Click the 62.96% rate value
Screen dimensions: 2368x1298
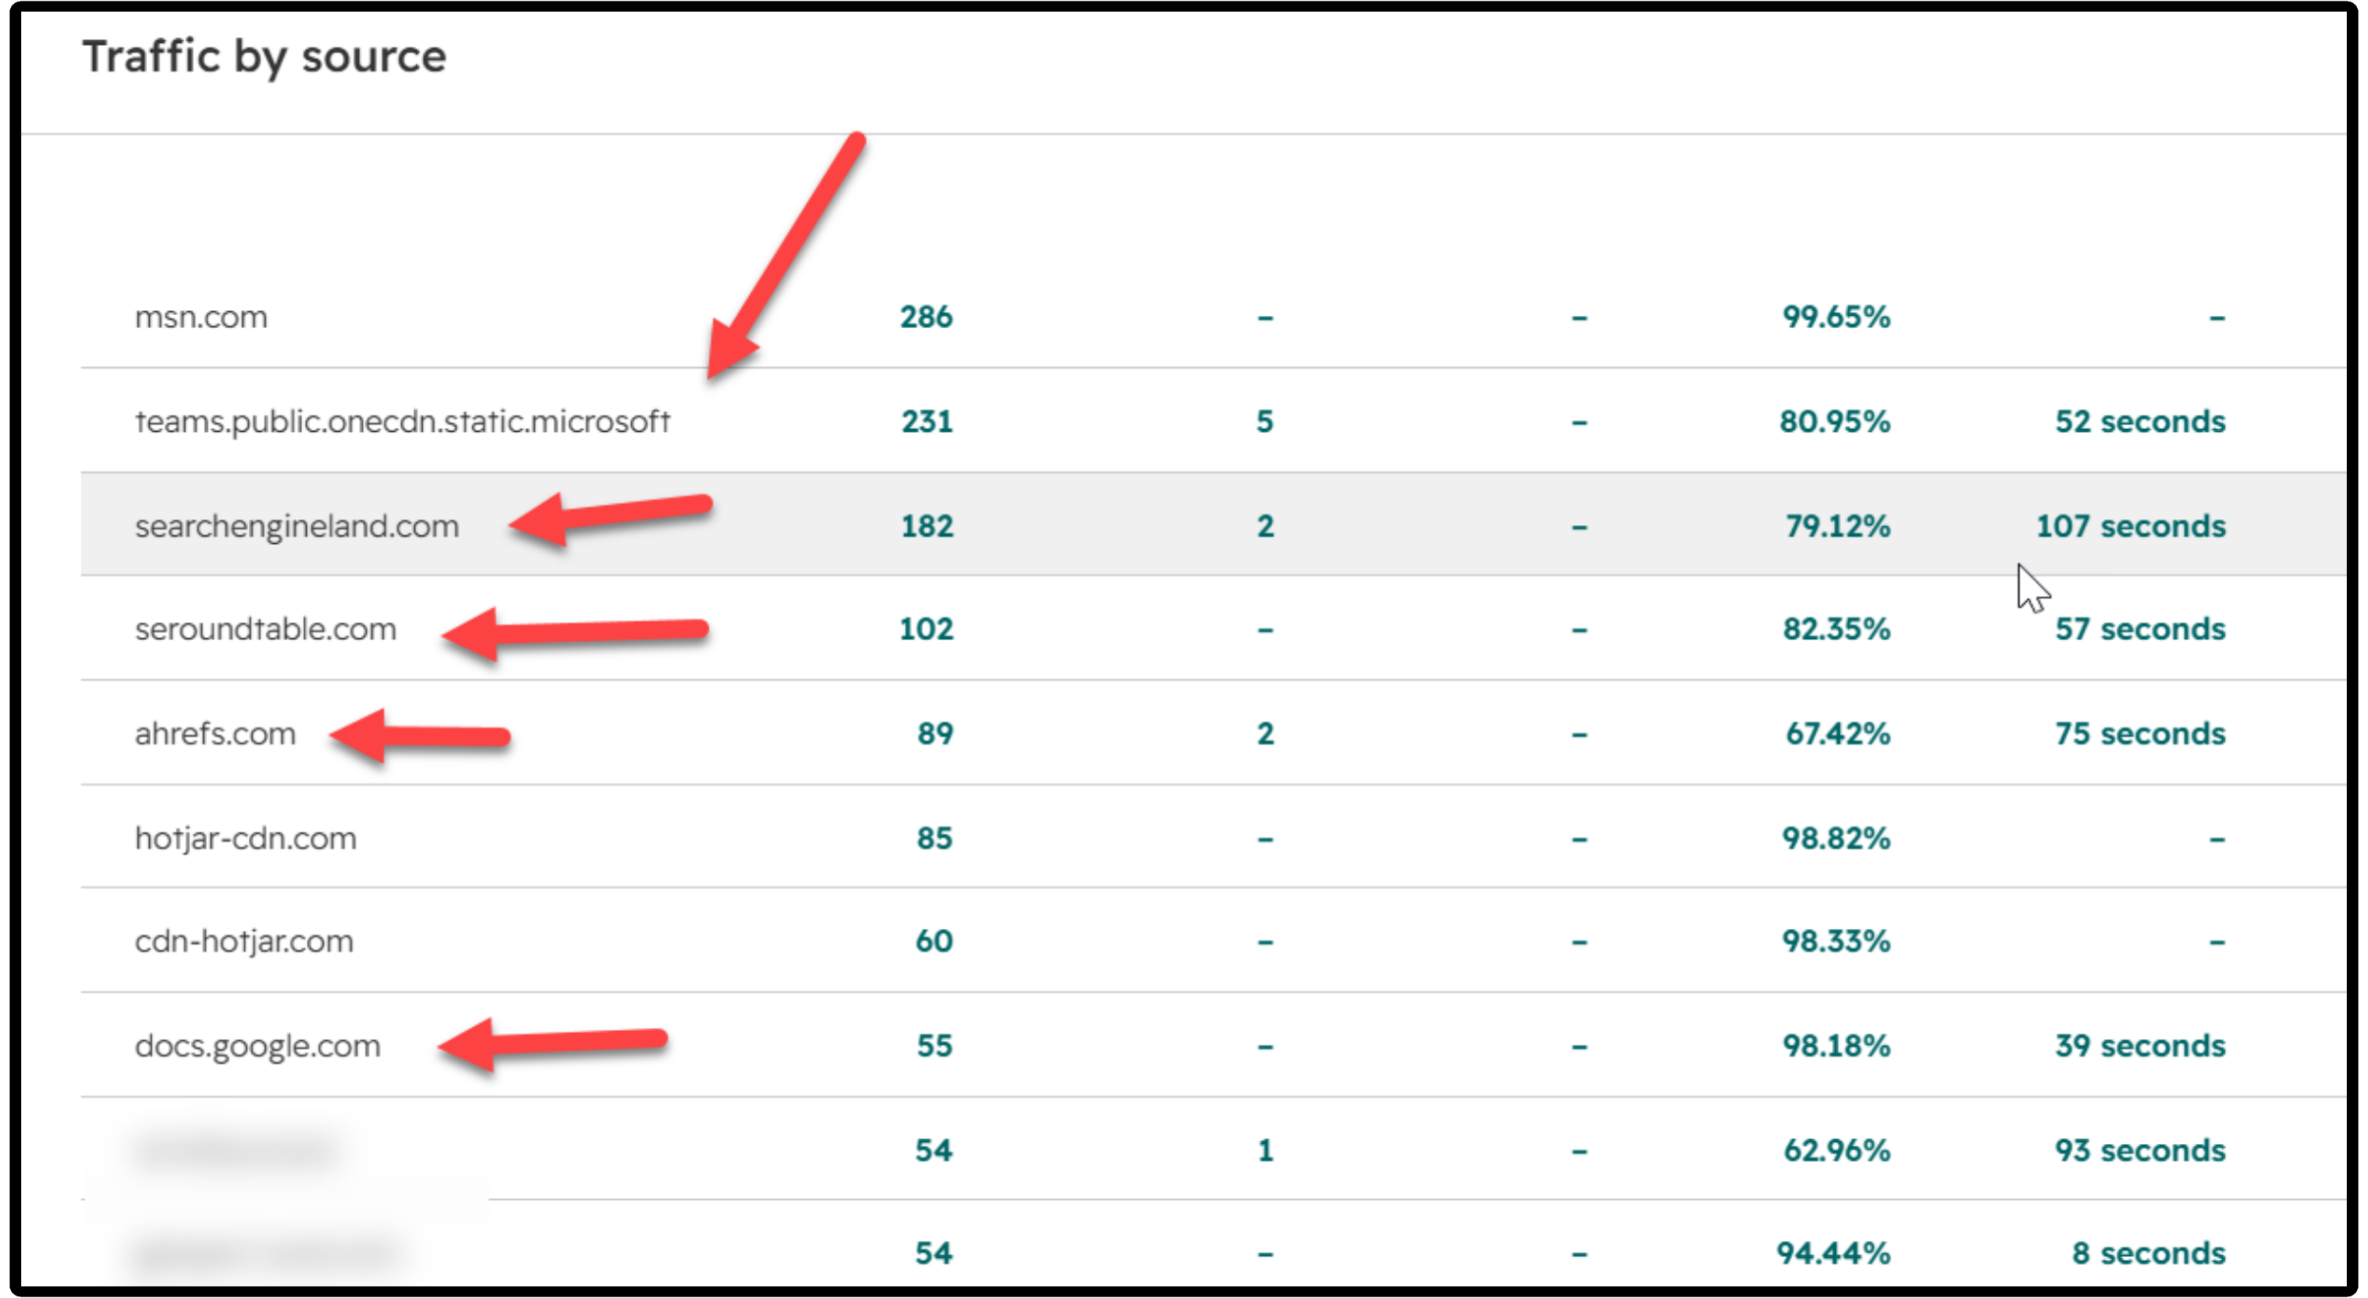[x=1837, y=1151]
